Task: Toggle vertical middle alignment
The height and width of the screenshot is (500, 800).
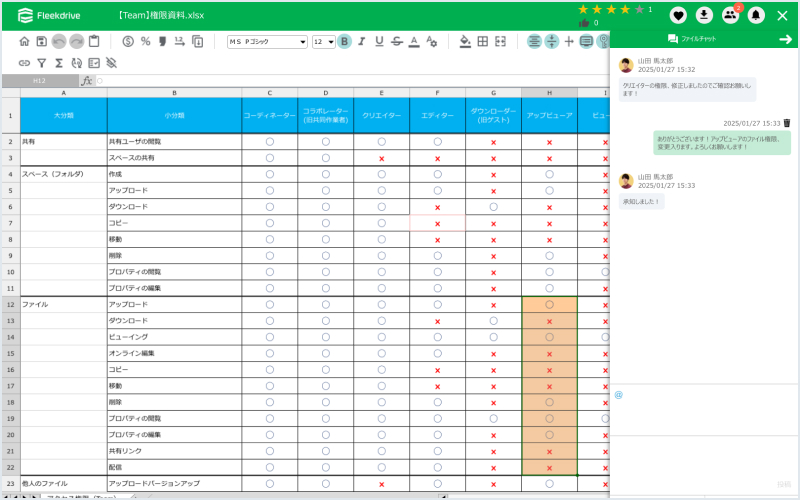Action: click(552, 42)
